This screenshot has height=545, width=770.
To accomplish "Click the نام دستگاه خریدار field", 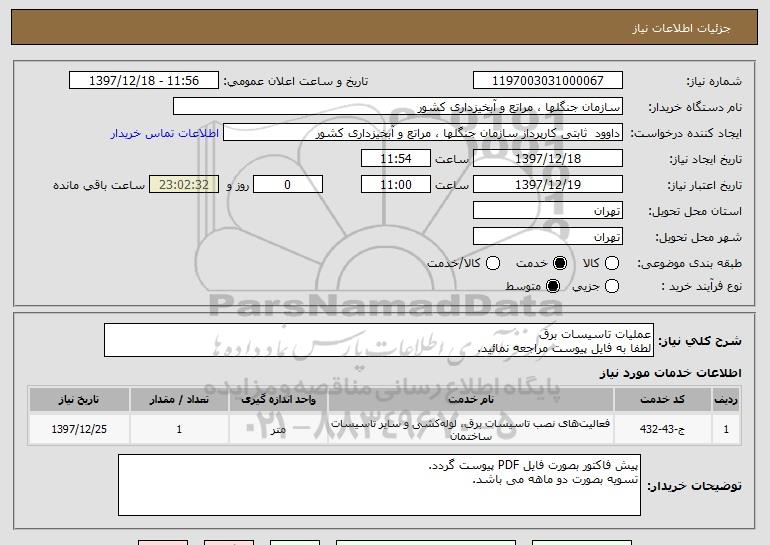I will [x=398, y=107].
